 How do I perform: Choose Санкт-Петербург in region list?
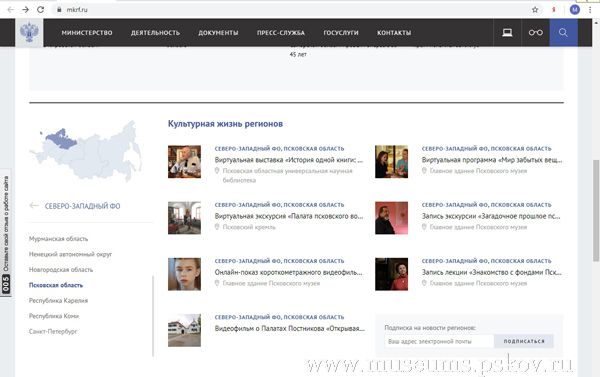coord(53,331)
